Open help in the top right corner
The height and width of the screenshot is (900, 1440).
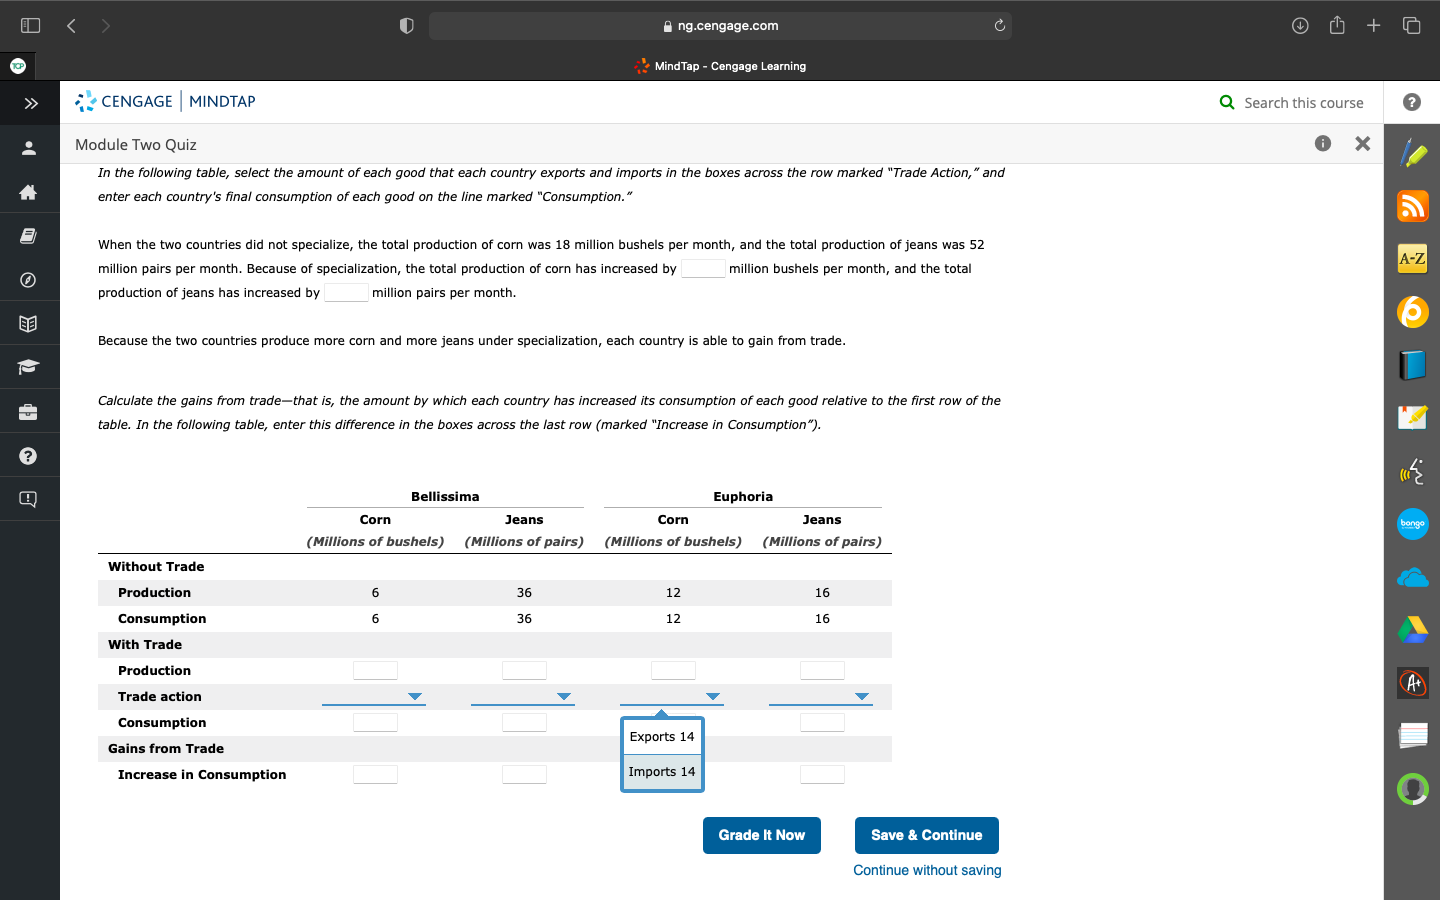point(1412,102)
